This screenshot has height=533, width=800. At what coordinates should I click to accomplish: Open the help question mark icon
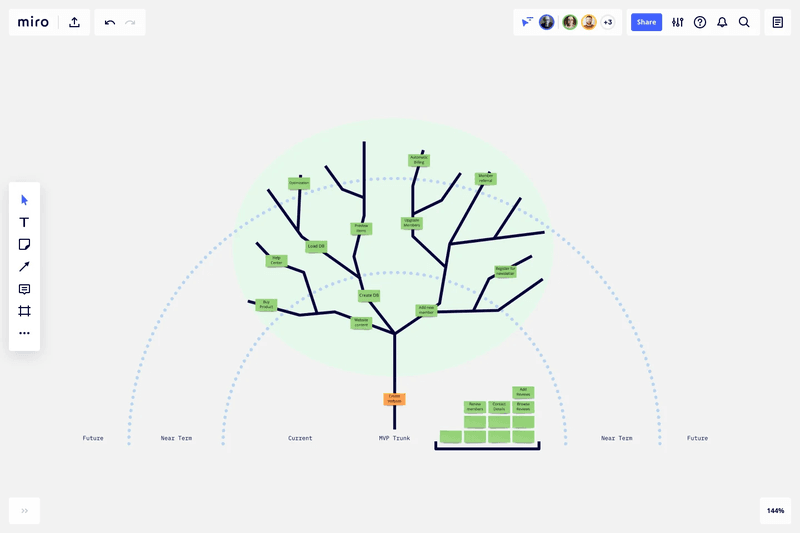tap(700, 22)
